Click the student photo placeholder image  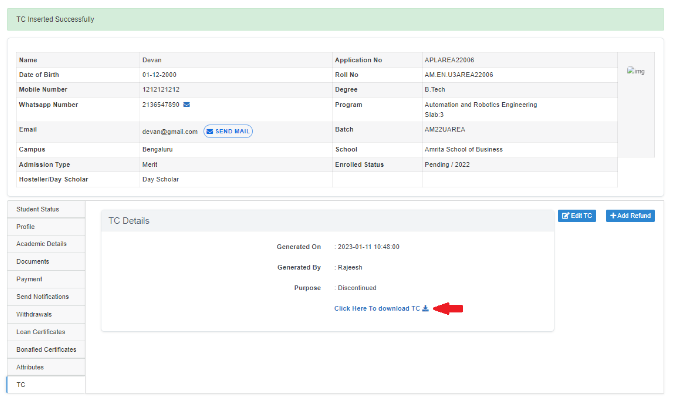pos(635,71)
